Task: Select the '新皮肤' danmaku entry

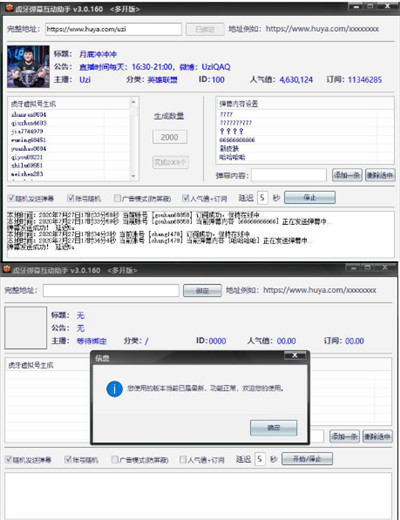Action: tap(229, 149)
